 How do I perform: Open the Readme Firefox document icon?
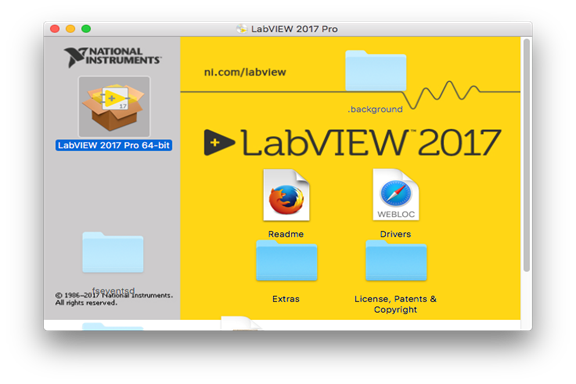(286, 195)
